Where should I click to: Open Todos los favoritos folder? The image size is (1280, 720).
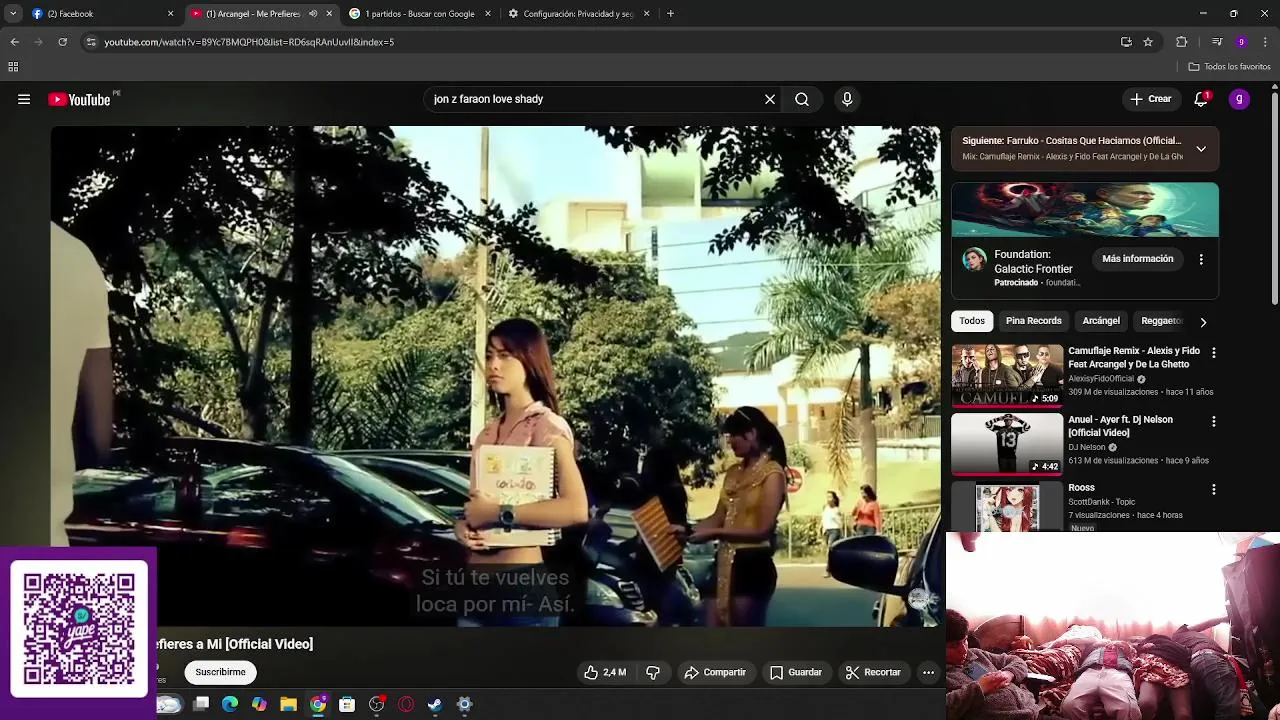pos(1229,67)
